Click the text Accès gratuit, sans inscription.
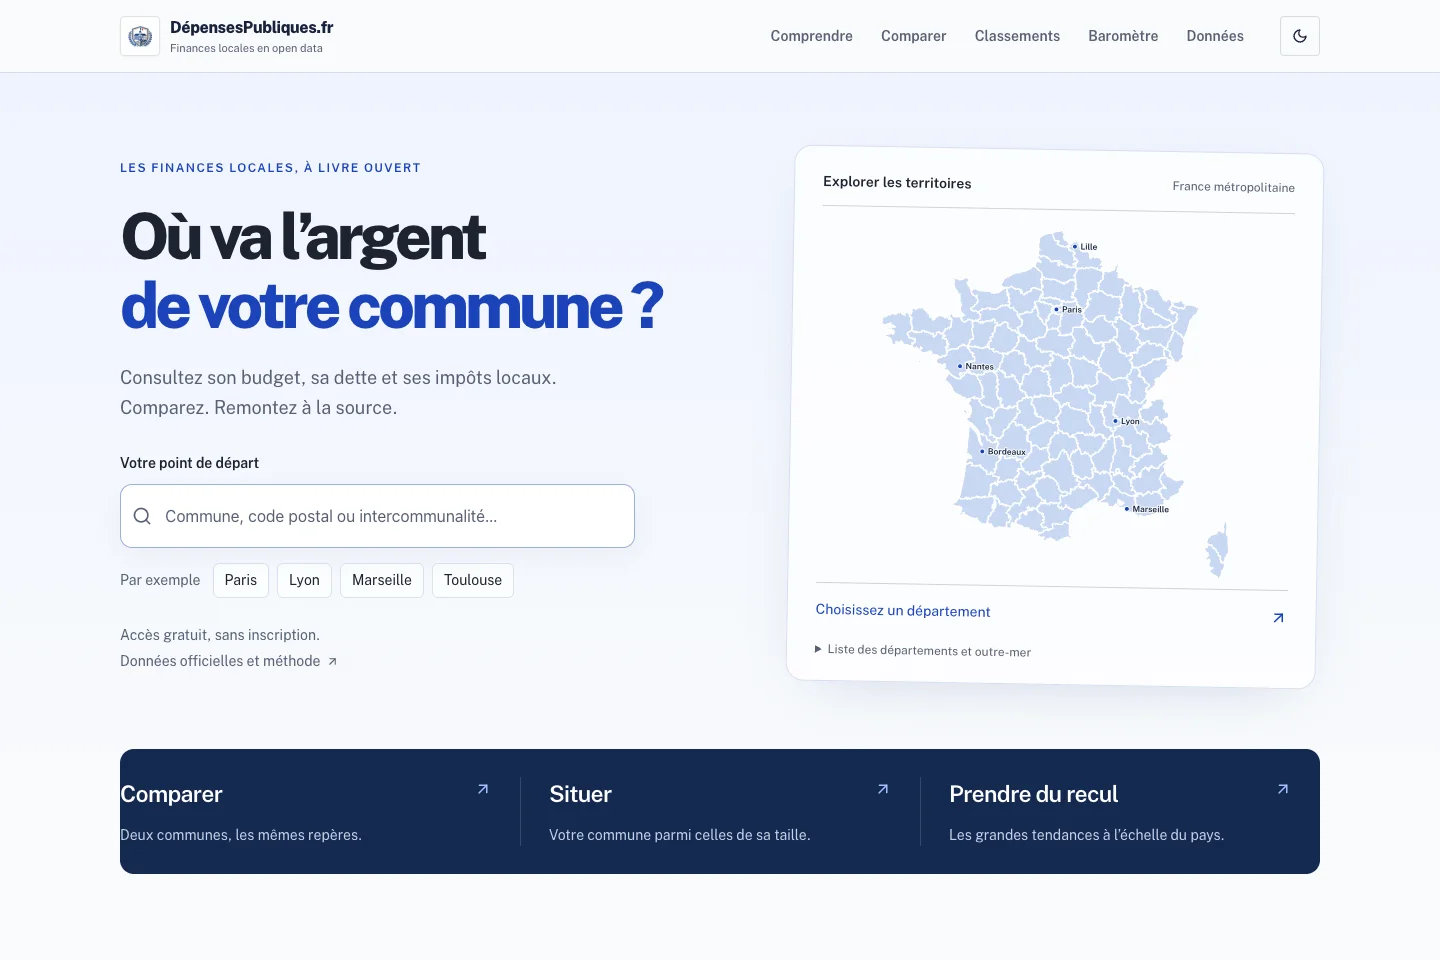 tap(220, 635)
